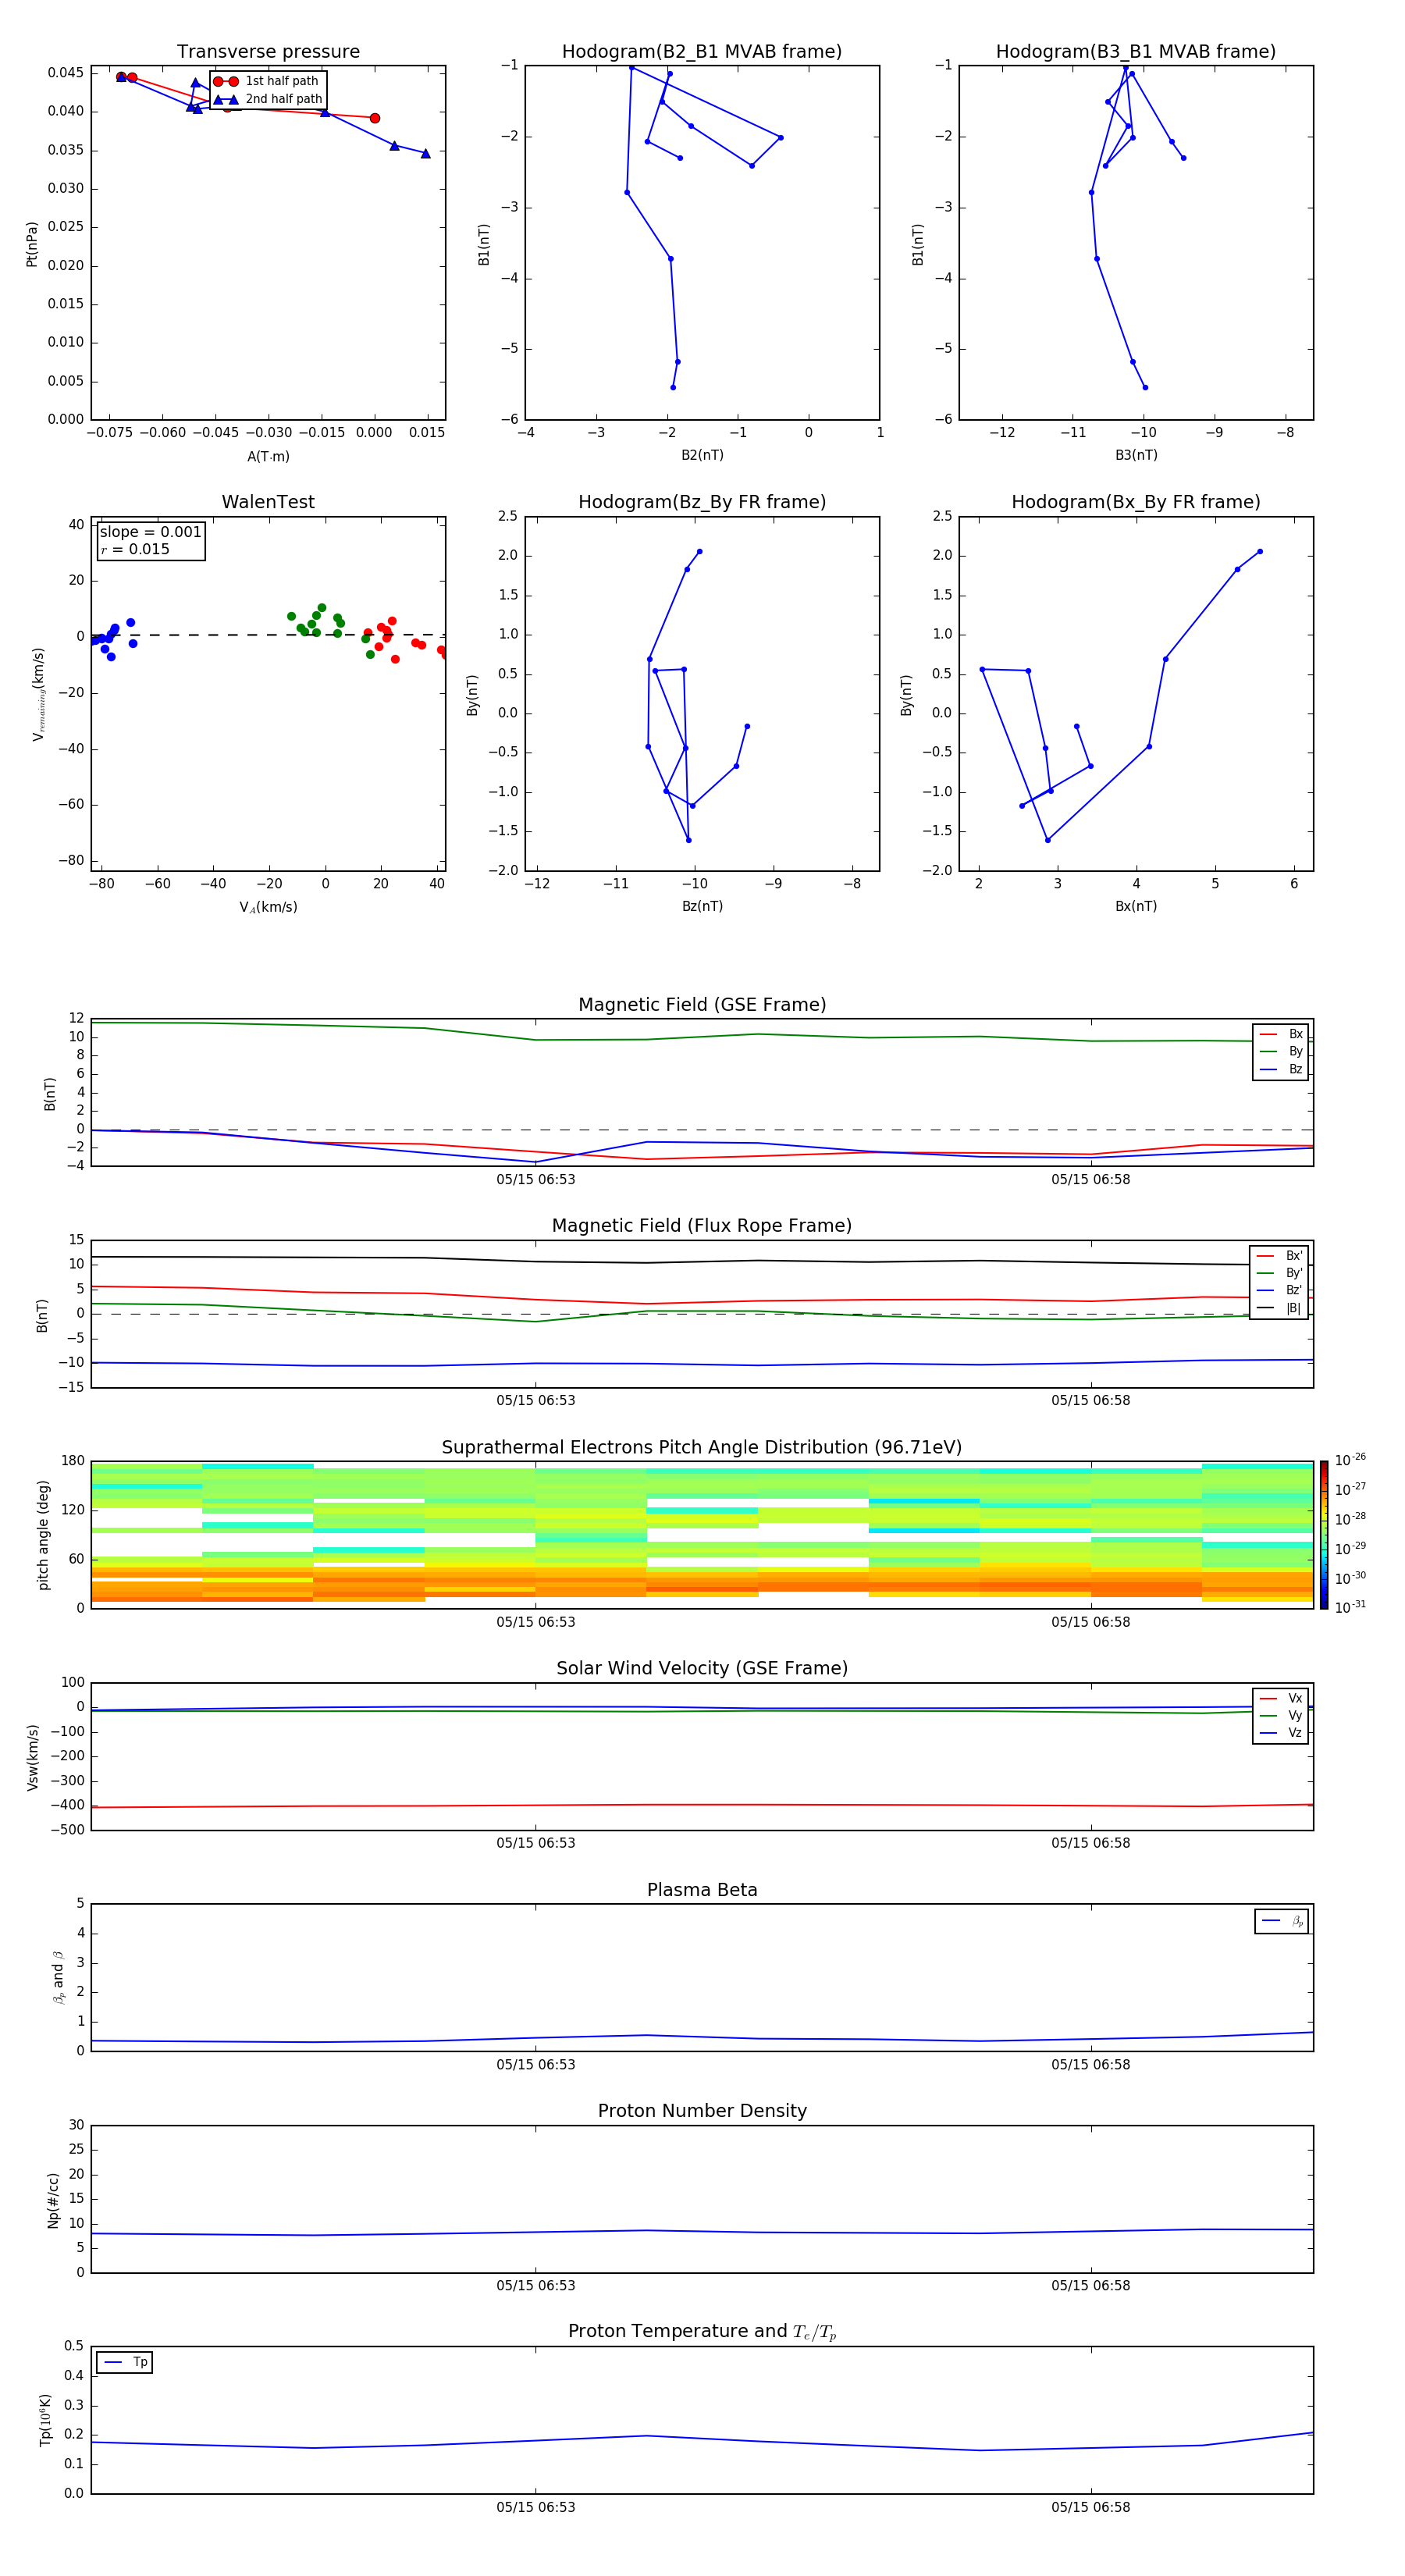
Task: Click the 'Vsw(km/s)' axis label
Action: pyautogui.click(x=32, y=1756)
